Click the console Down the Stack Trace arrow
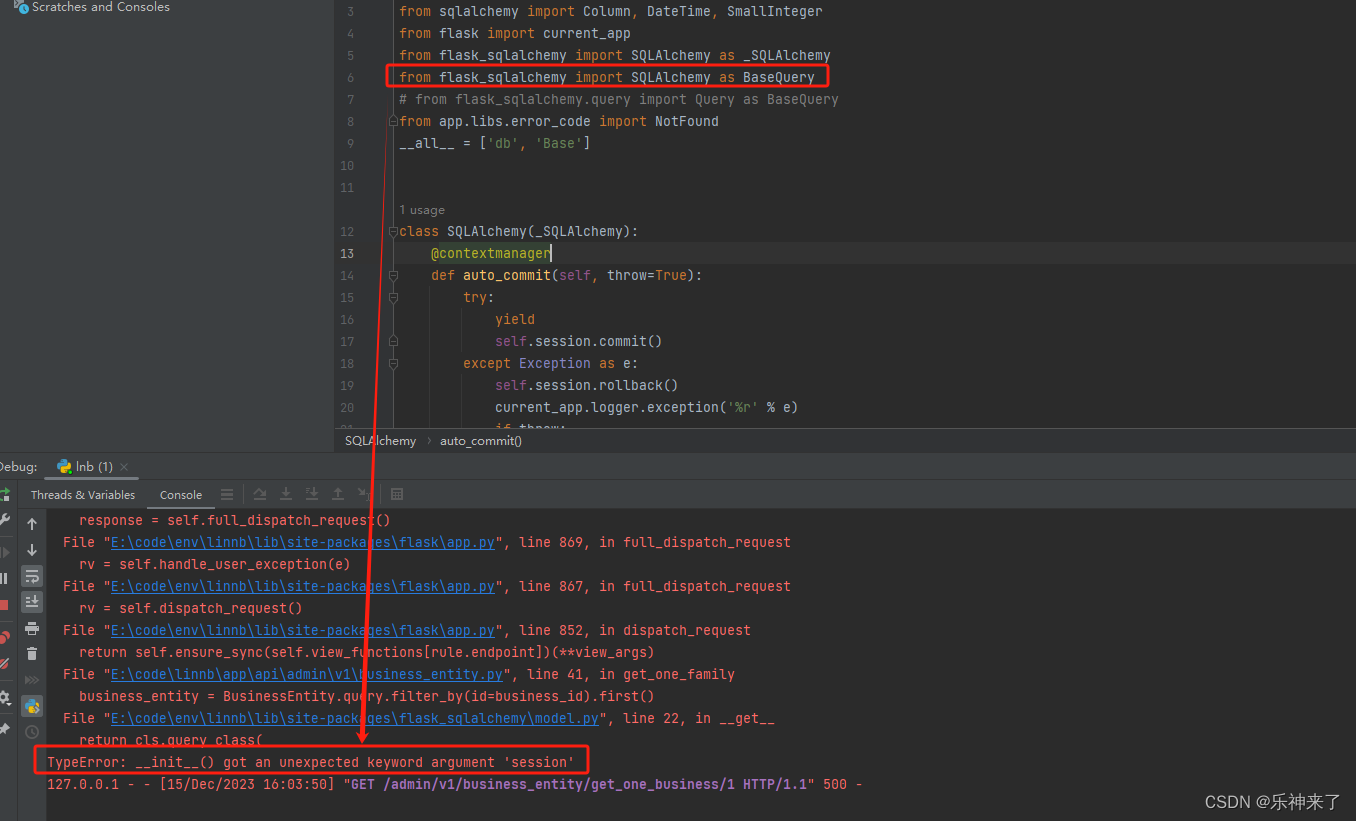This screenshot has width=1356, height=821. click(32, 550)
